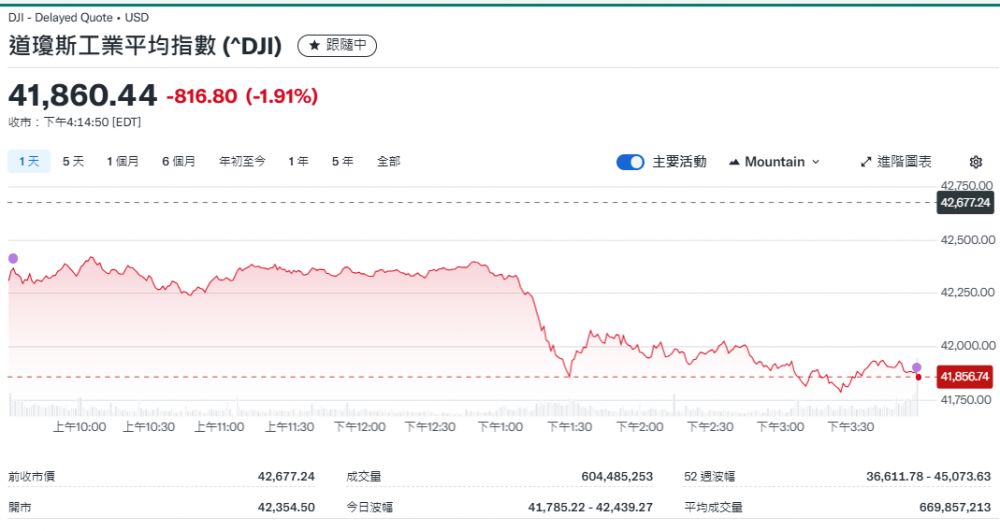Open the 進階圖表 advanced chart link

(896, 162)
